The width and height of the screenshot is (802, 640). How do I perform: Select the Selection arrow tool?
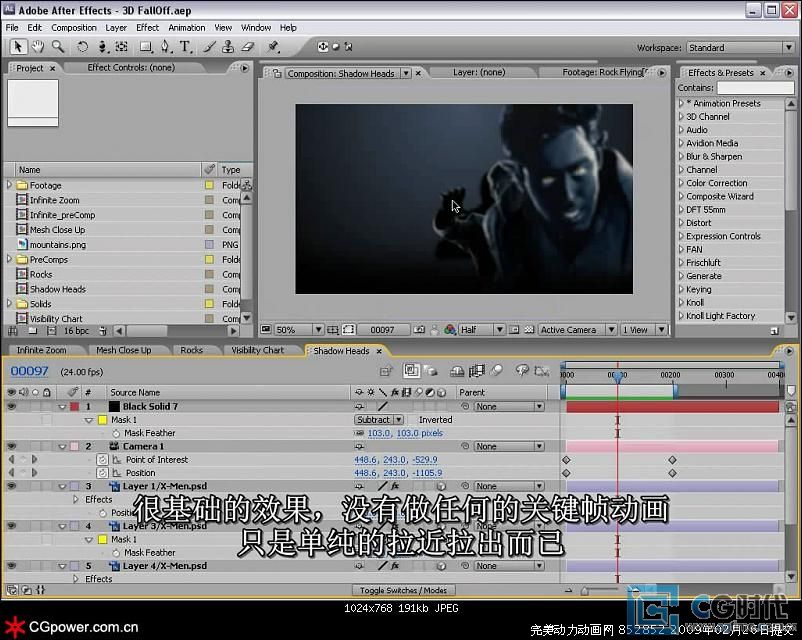[x=17, y=47]
